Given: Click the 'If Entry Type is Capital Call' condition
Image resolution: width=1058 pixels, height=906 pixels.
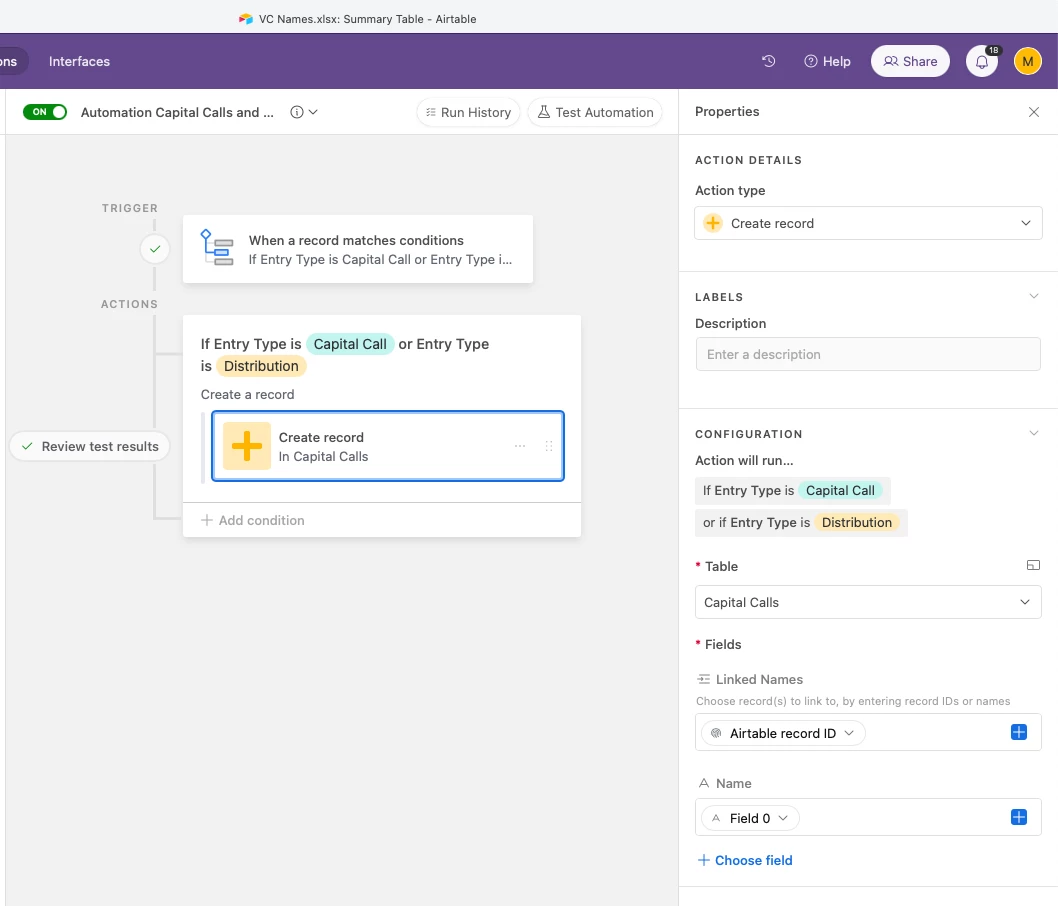Looking at the screenshot, I should coord(793,490).
